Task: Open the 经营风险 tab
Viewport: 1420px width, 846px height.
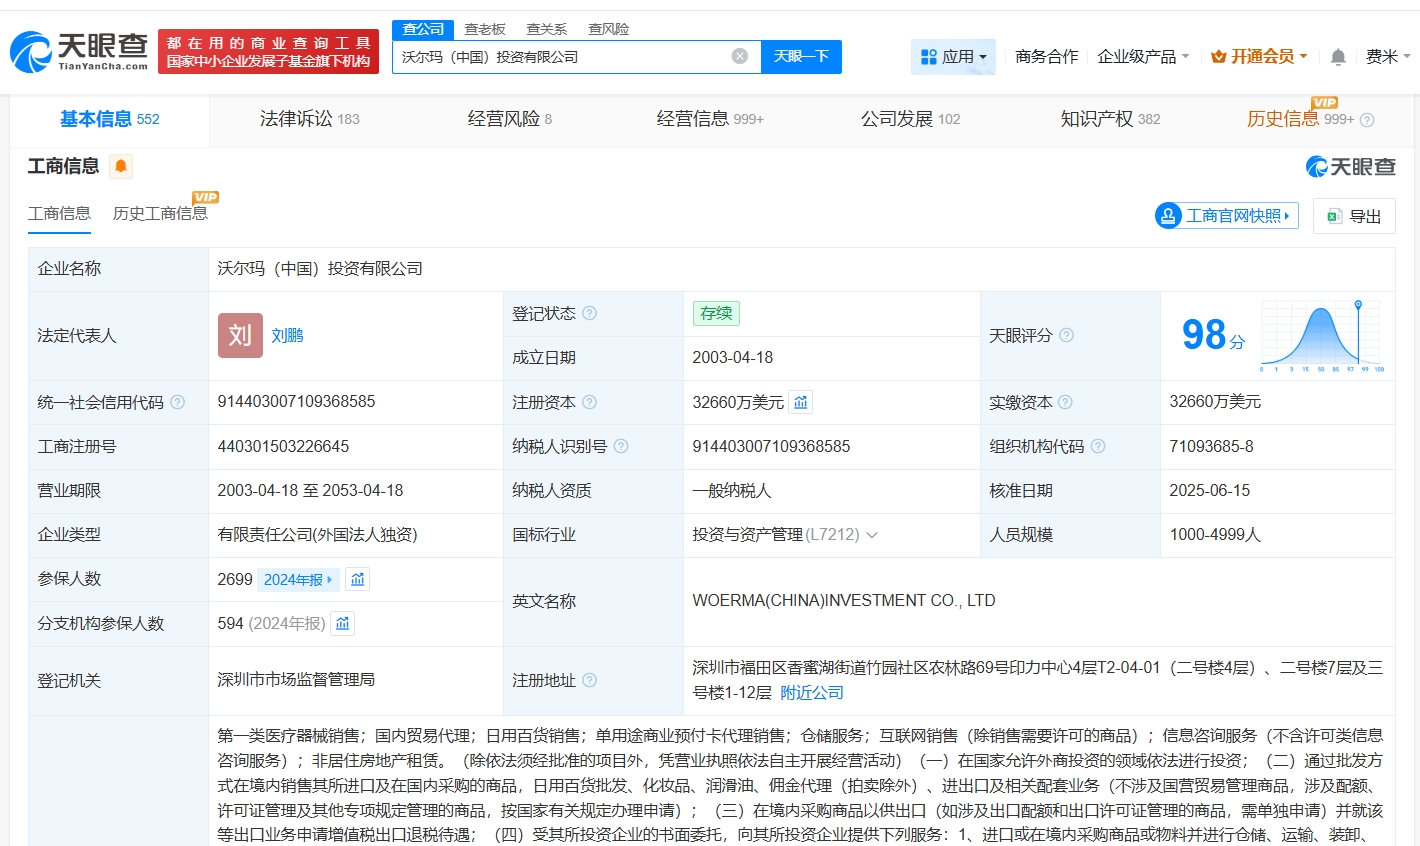Action: (510, 119)
